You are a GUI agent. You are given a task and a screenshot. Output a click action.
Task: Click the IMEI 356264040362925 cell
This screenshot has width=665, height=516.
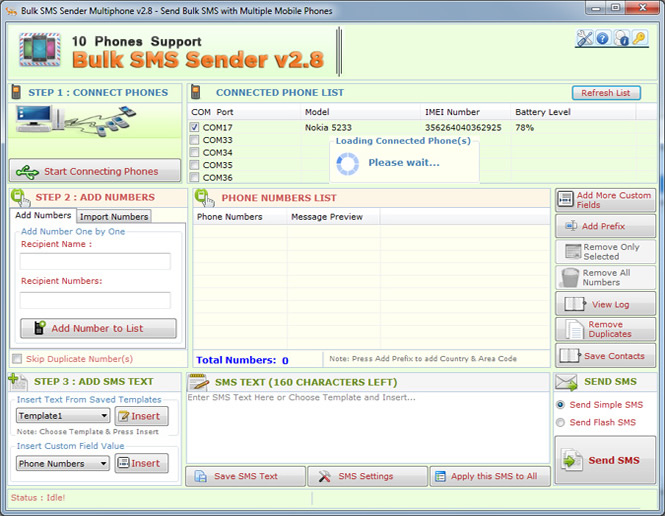463,127
